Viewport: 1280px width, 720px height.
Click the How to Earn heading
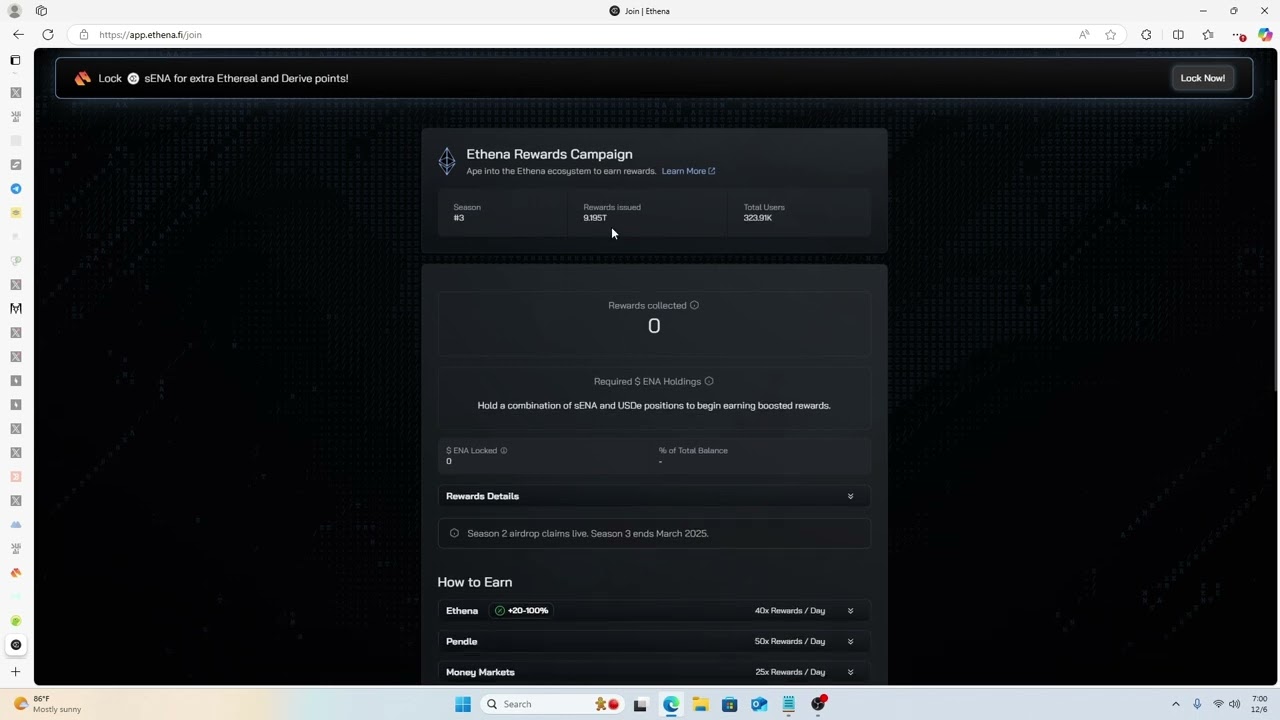click(x=474, y=582)
